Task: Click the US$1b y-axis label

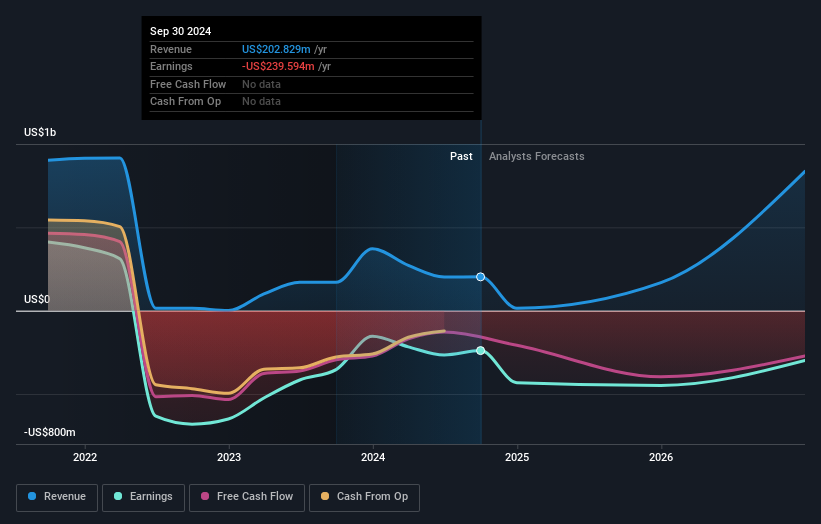Action: (40, 132)
